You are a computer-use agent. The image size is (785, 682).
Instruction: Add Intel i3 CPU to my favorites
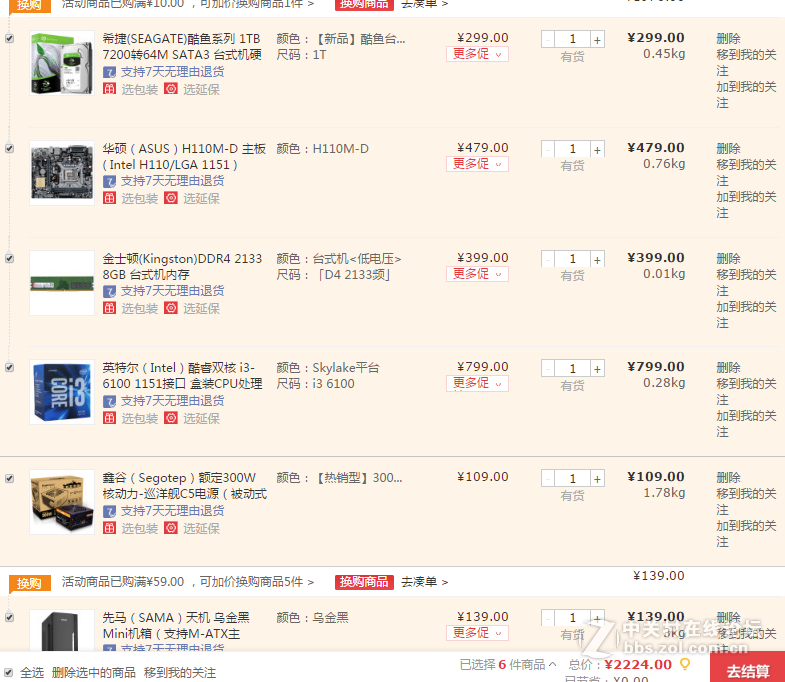746,424
